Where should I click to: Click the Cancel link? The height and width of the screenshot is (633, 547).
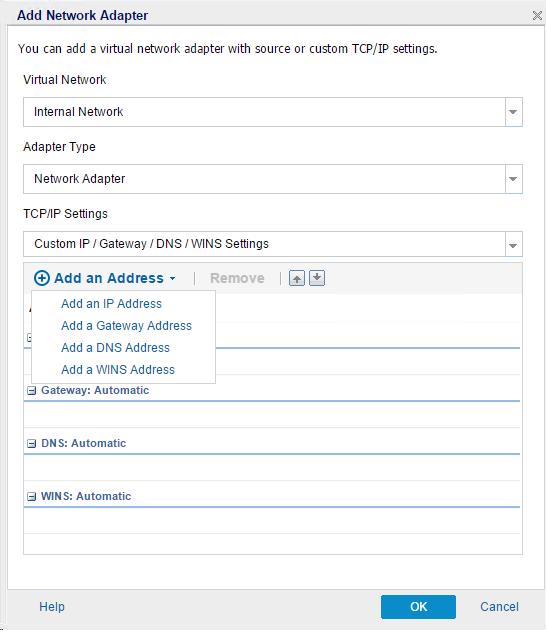(x=499, y=607)
